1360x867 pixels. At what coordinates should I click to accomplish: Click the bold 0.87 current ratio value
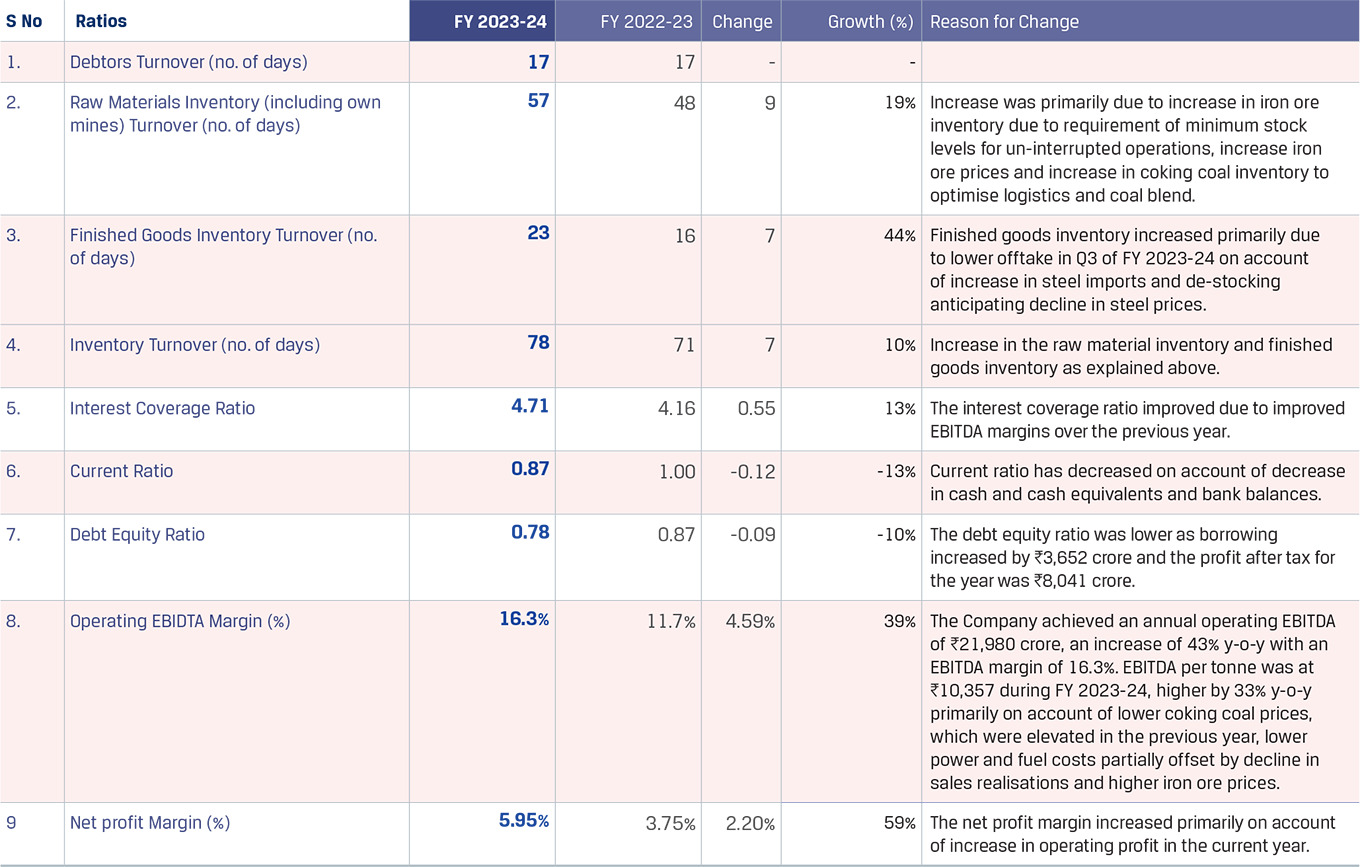[x=530, y=468]
